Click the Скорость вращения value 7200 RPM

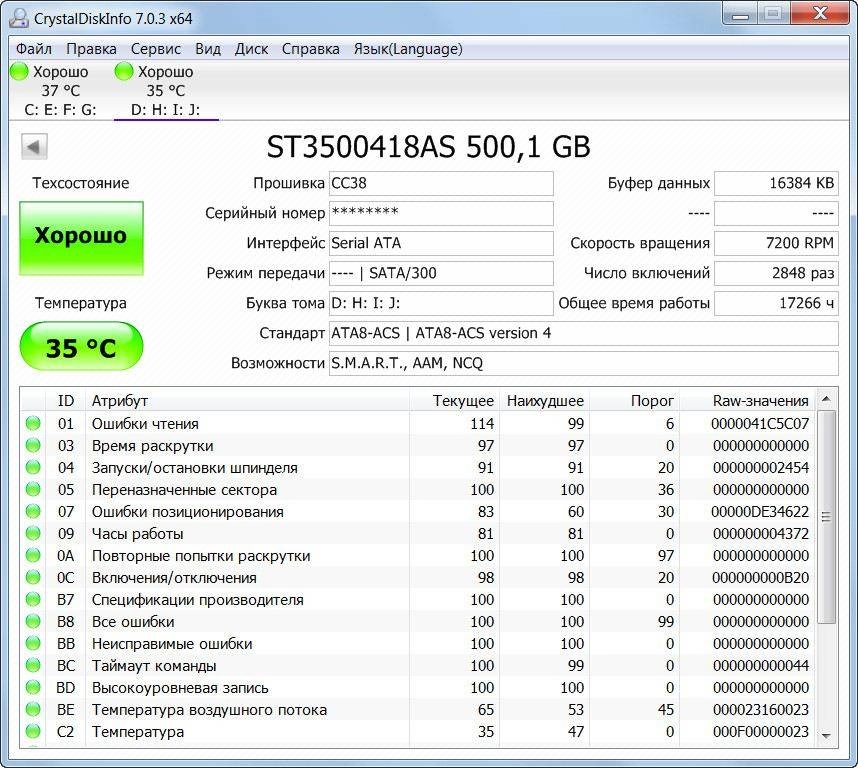click(776, 243)
